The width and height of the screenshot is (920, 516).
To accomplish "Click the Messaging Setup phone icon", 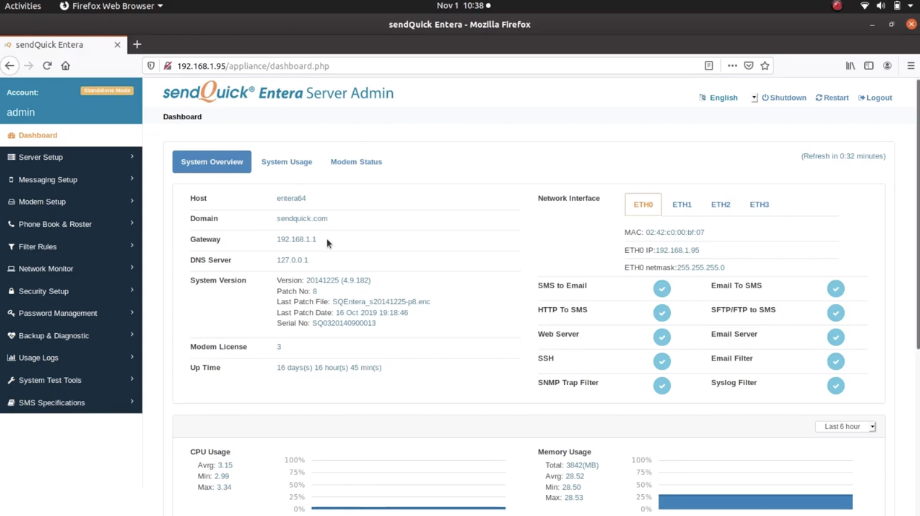I will 11,180.
